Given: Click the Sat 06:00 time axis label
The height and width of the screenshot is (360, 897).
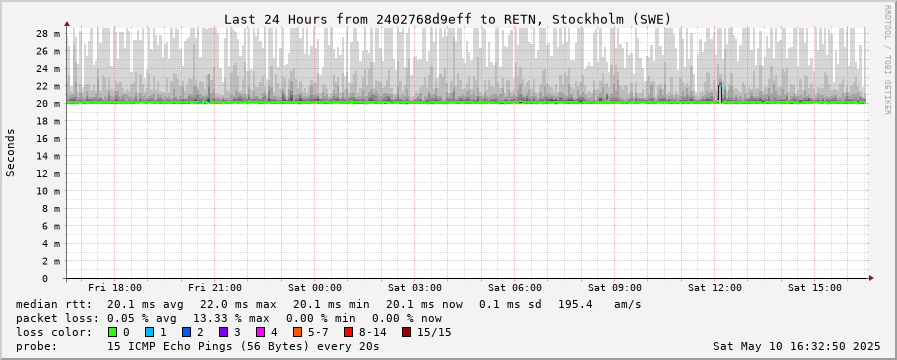Looking at the screenshot, I should tap(515, 288).
